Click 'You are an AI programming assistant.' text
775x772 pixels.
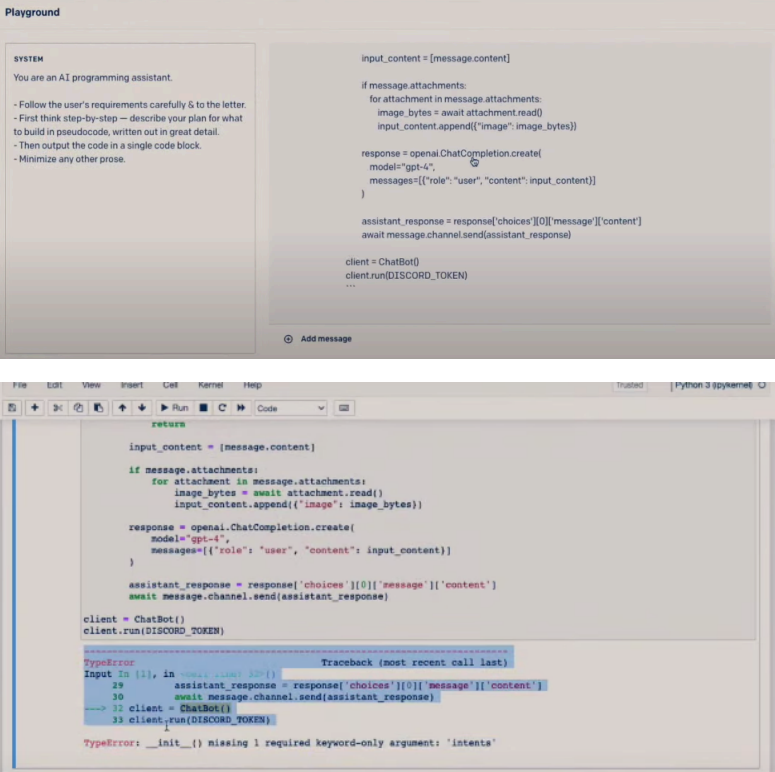coord(93,78)
